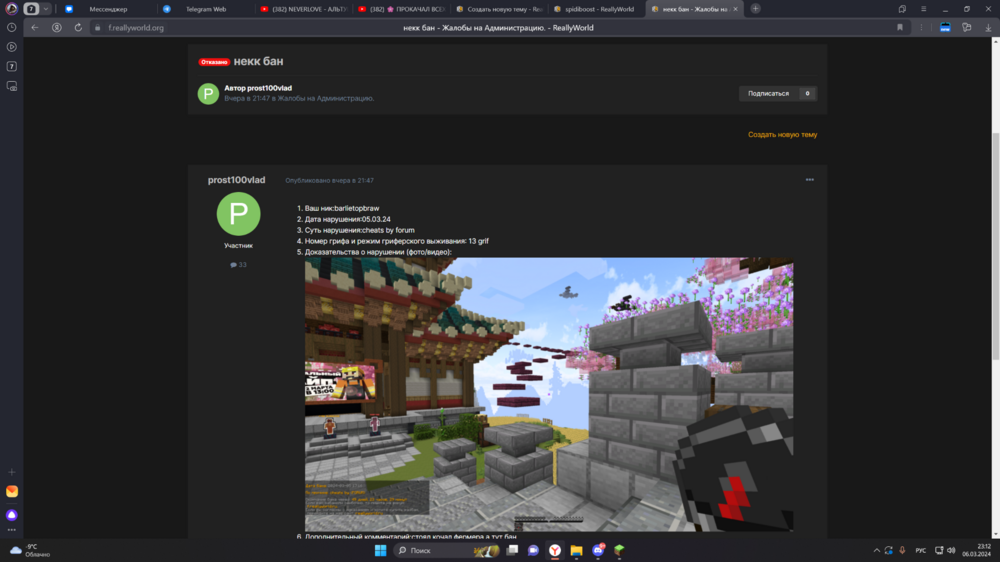Open the browser profile avatar at top left
The image size is (1000, 562).
[x=11, y=9]
